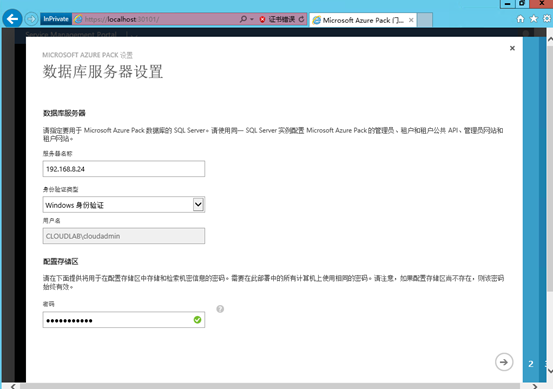Click the password field under 密码
This screenshot has height=389, width=553.
124,320
